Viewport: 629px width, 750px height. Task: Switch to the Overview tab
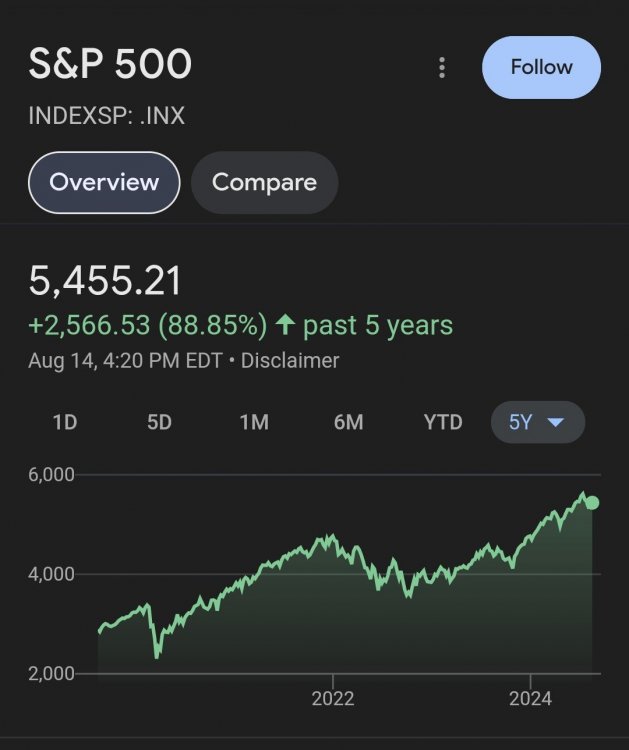(104, 182)
